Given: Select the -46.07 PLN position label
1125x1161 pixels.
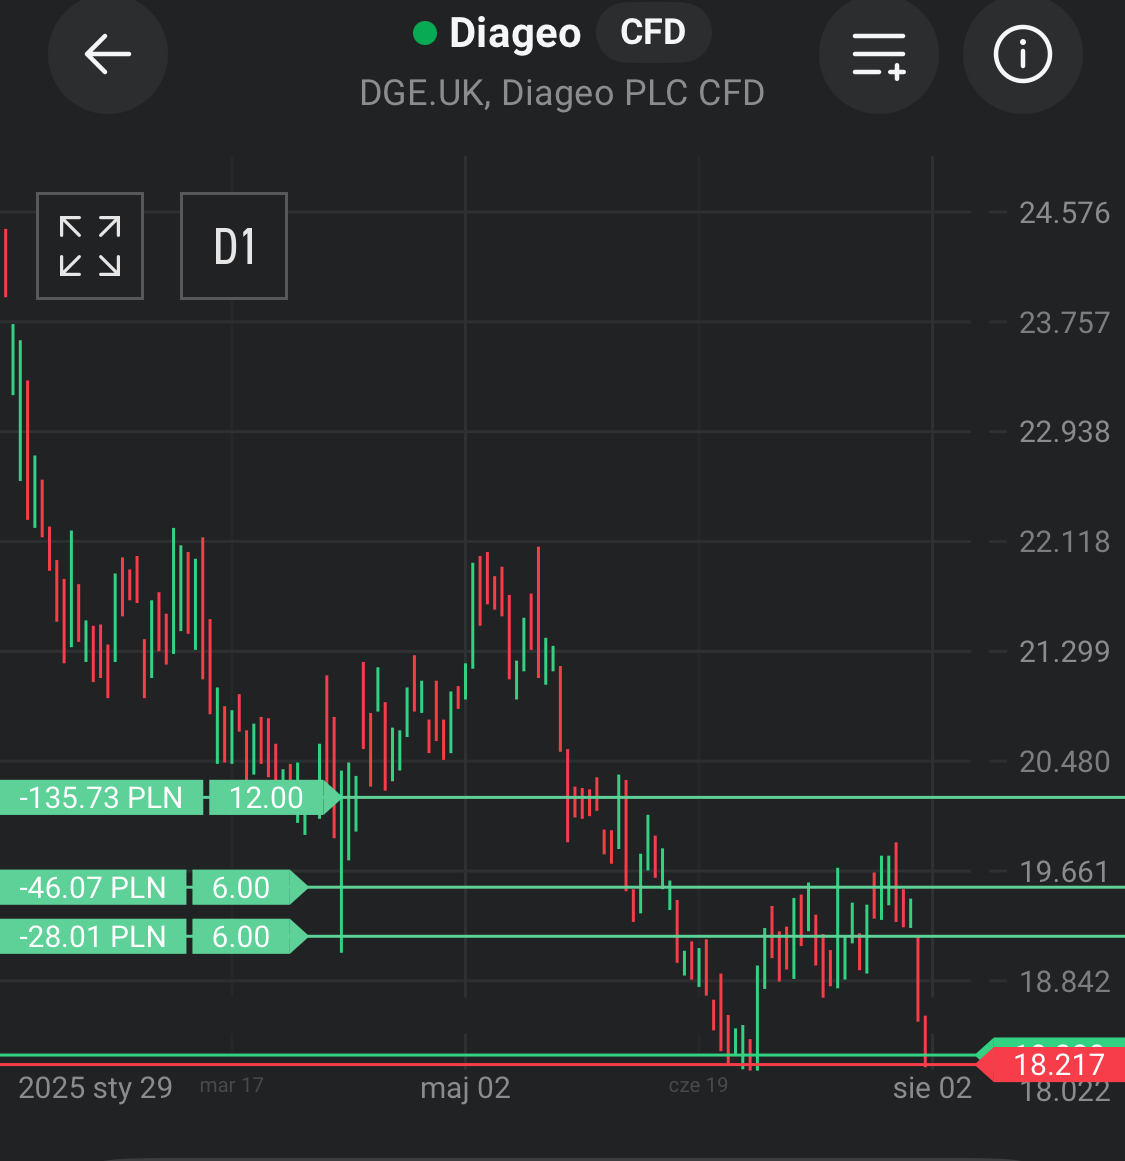Looking at the screenshot, I should (x=93, y=887).
